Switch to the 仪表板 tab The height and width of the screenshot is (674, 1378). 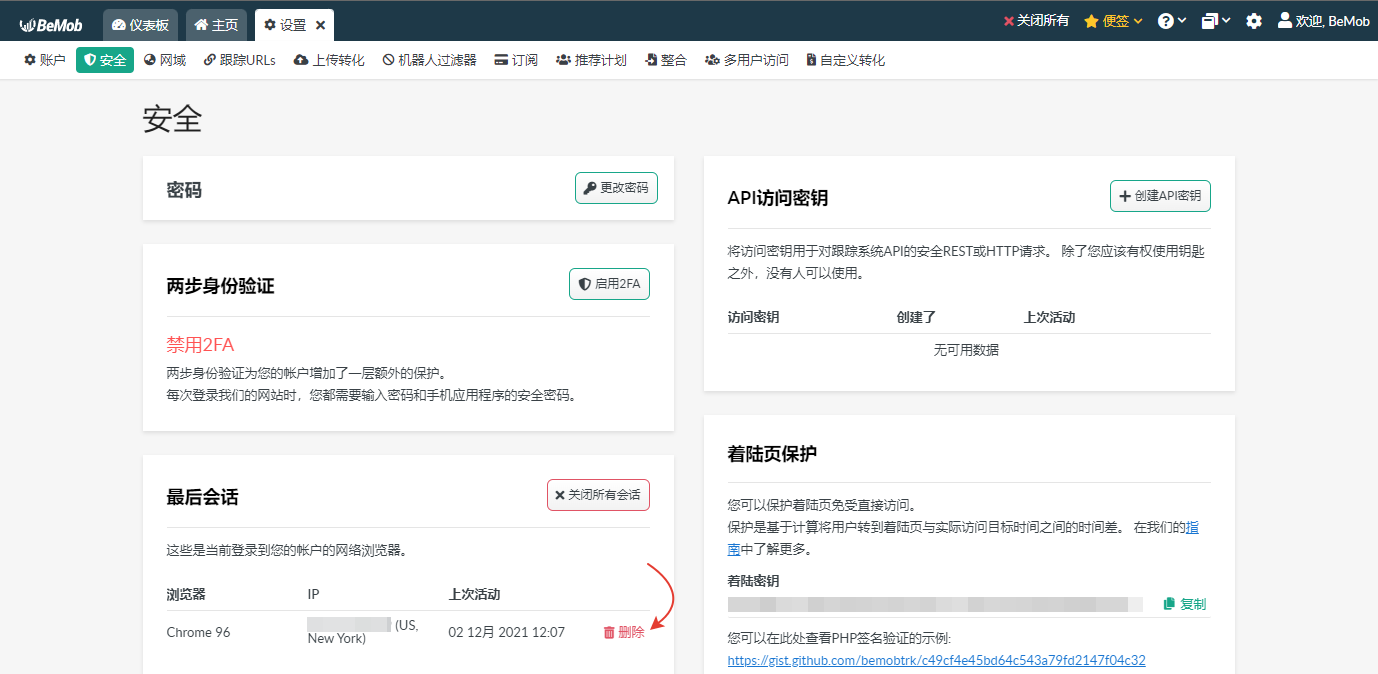click(140, 25)
